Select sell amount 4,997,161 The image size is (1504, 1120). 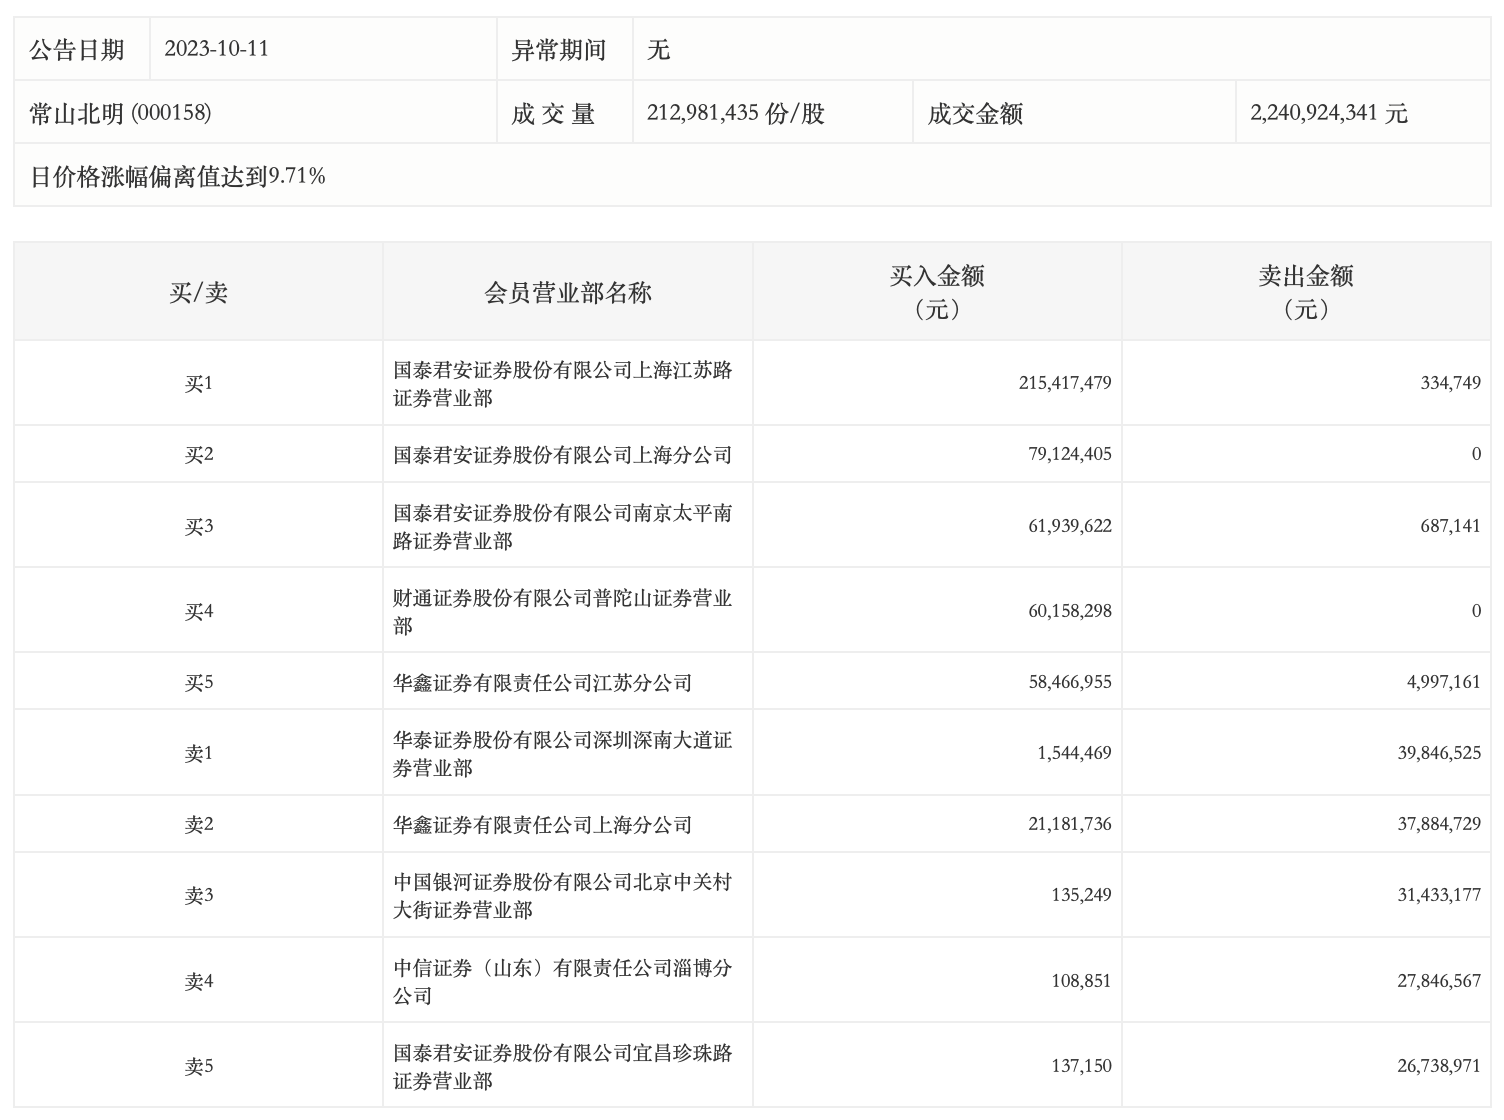1444,682
